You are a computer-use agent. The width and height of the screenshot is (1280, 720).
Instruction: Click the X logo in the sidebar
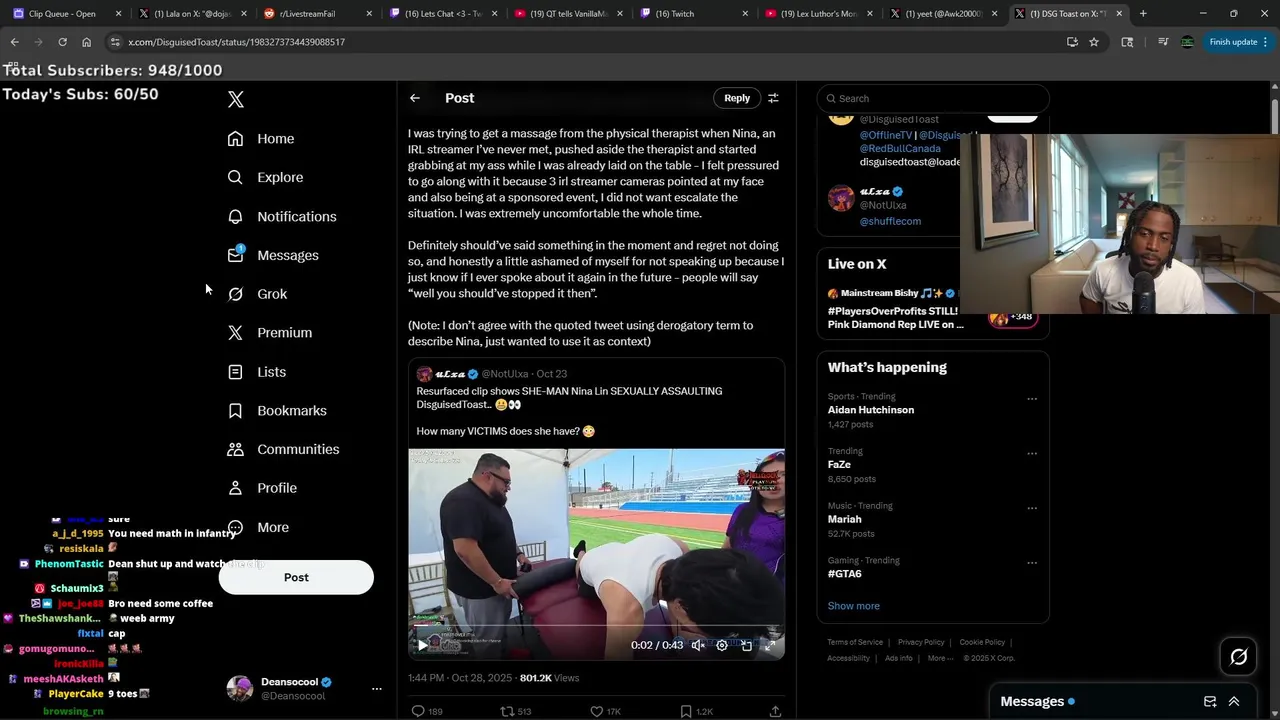pos(236,99)
